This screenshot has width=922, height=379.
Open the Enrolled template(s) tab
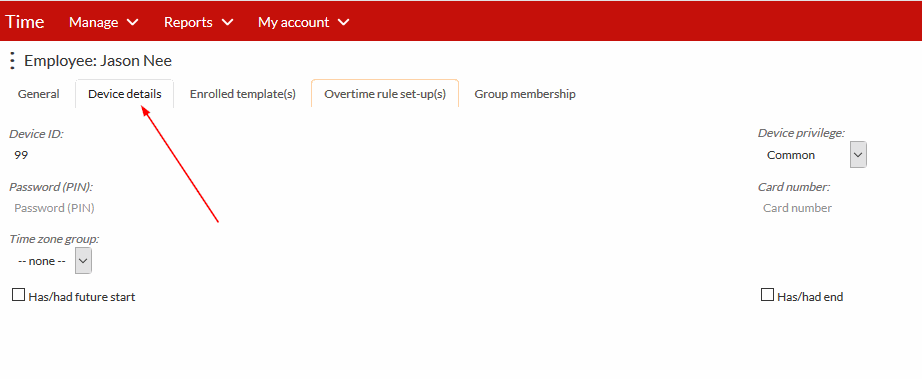pyautogui.click(x=243, y=94)
